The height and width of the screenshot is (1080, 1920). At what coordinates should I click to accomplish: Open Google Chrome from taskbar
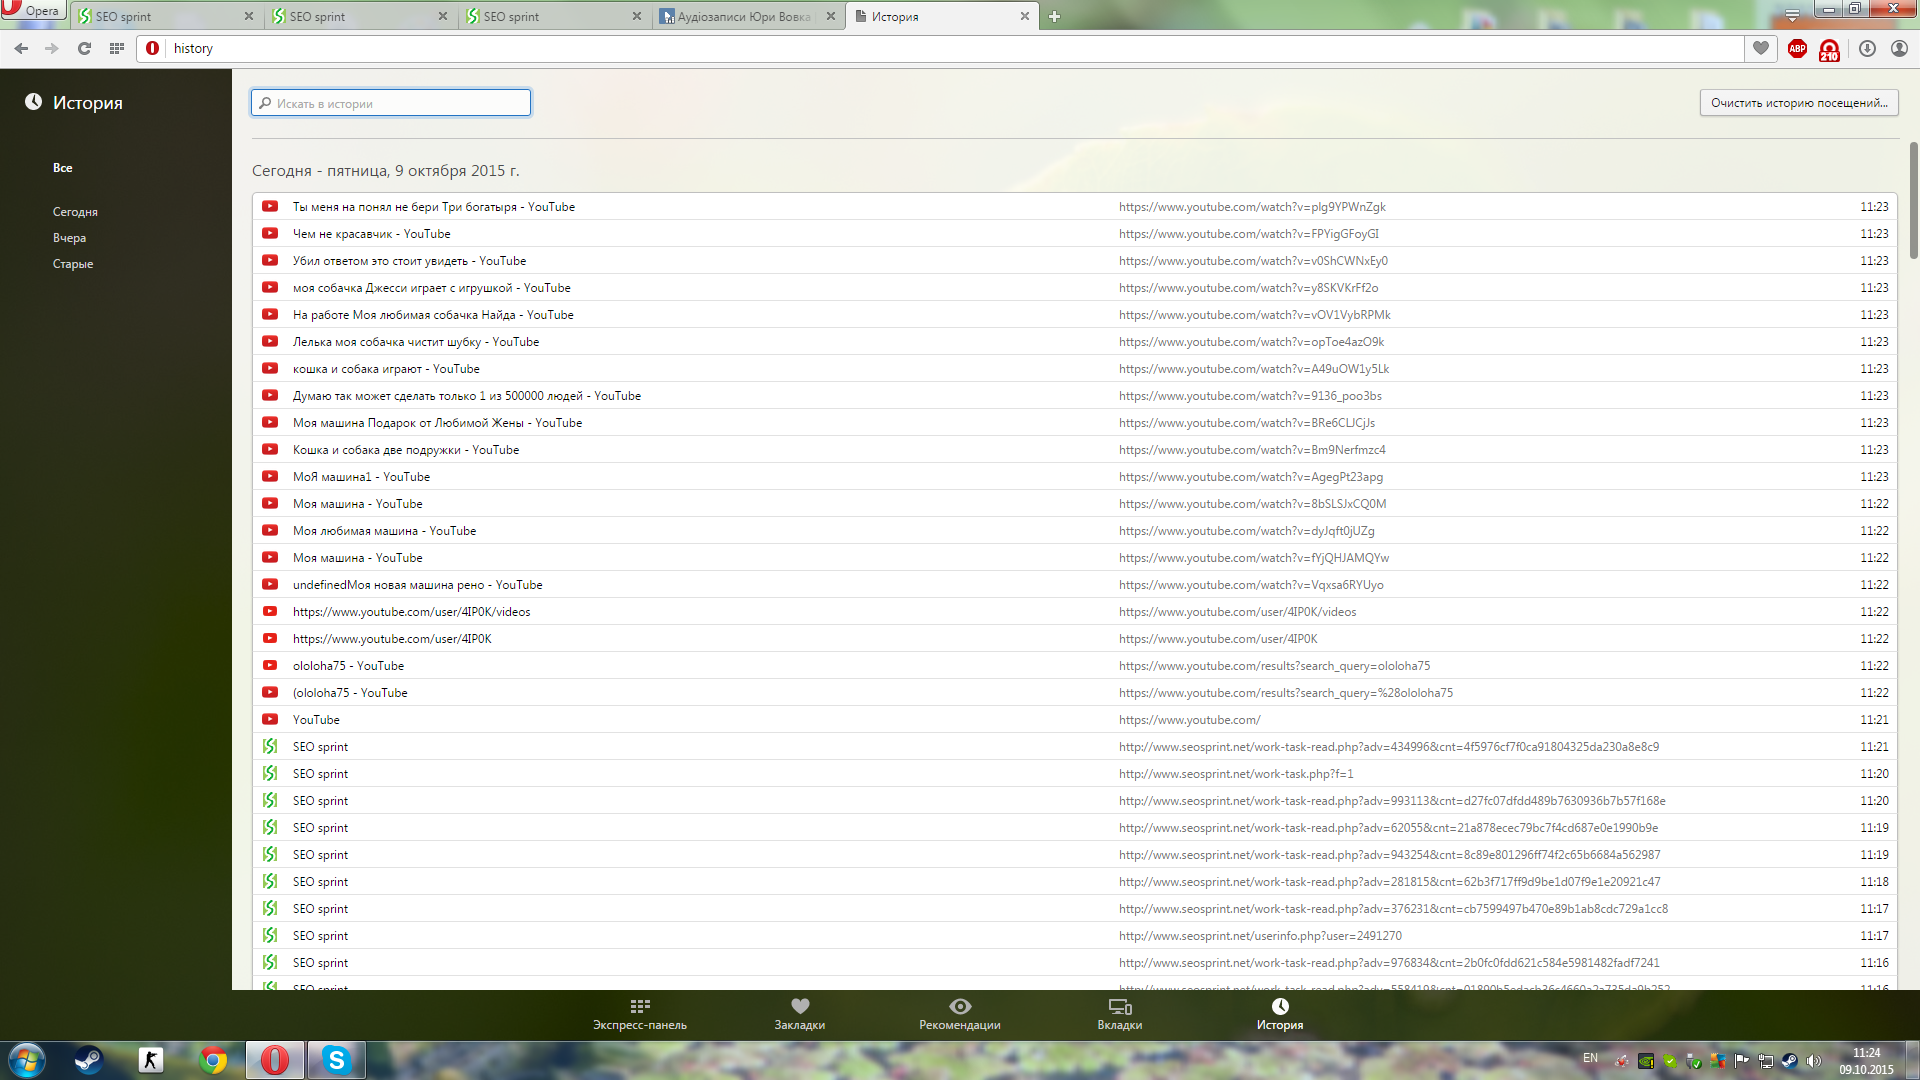click(x=212, y=1060)
